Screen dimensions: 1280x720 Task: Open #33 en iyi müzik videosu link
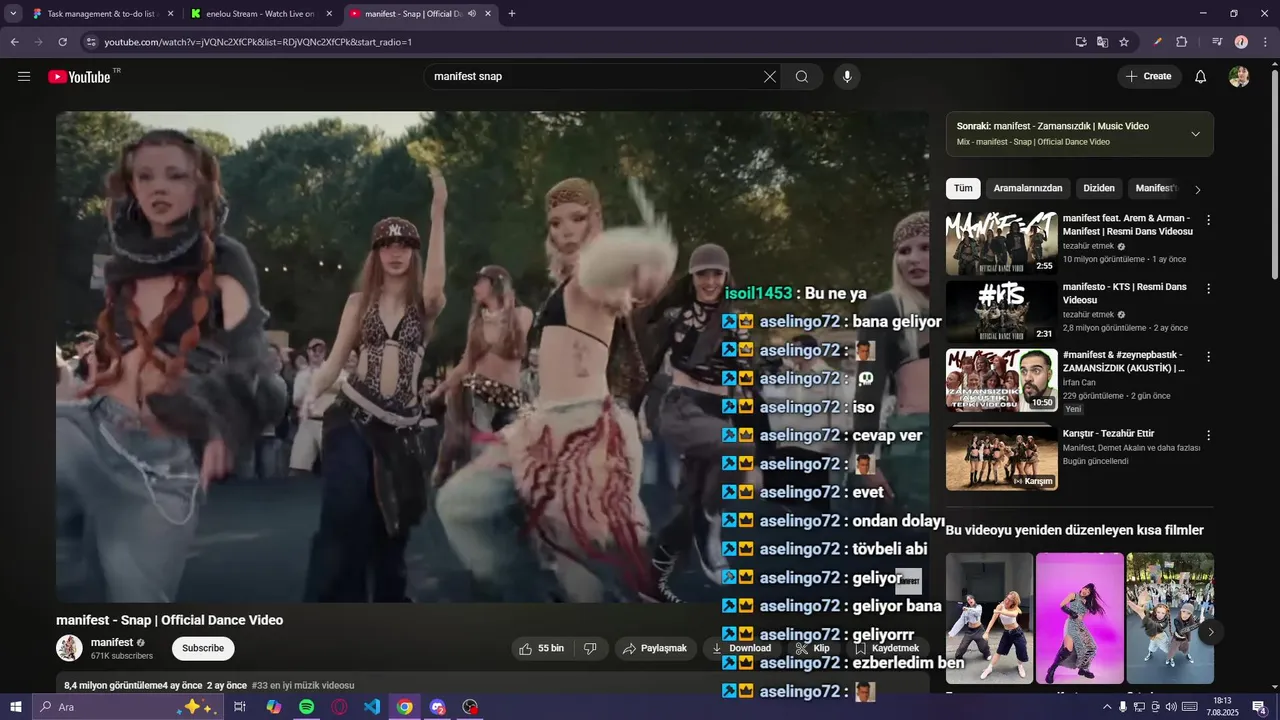tap(303, 686)
